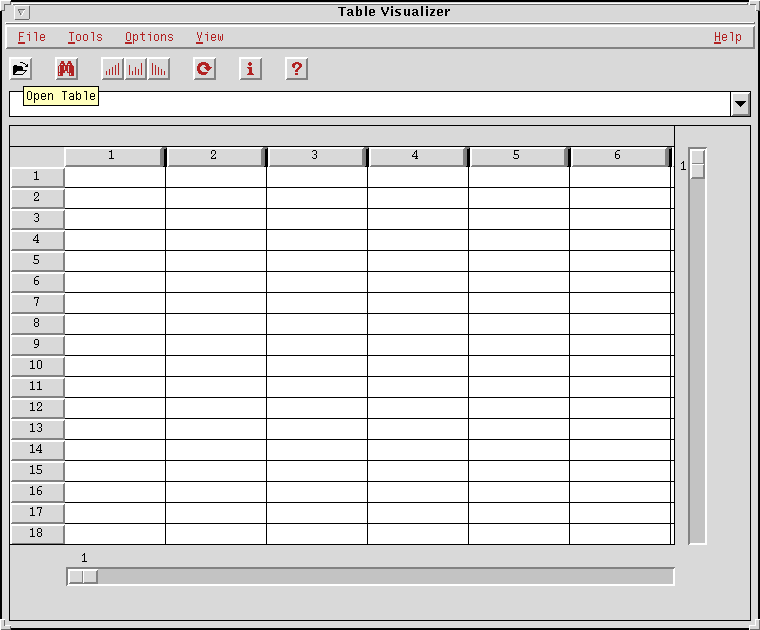Expand the table selector dropdown arrow

click(x=740, y=104)
